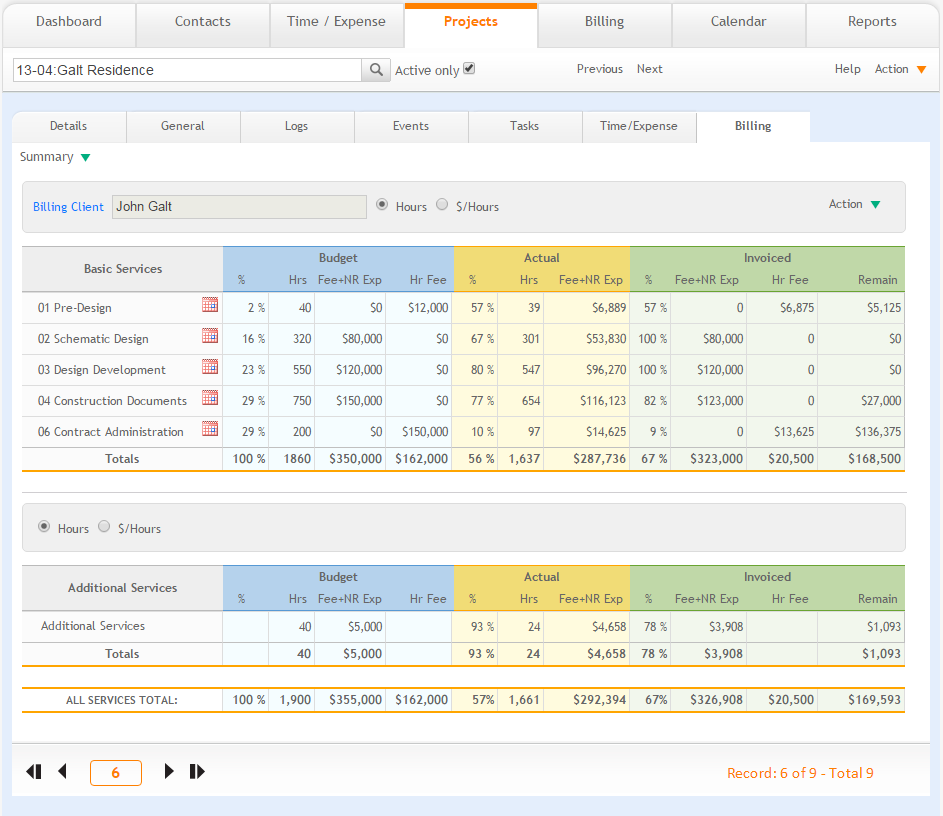
Task: Click the record number input box
Action: pos(116,773)
